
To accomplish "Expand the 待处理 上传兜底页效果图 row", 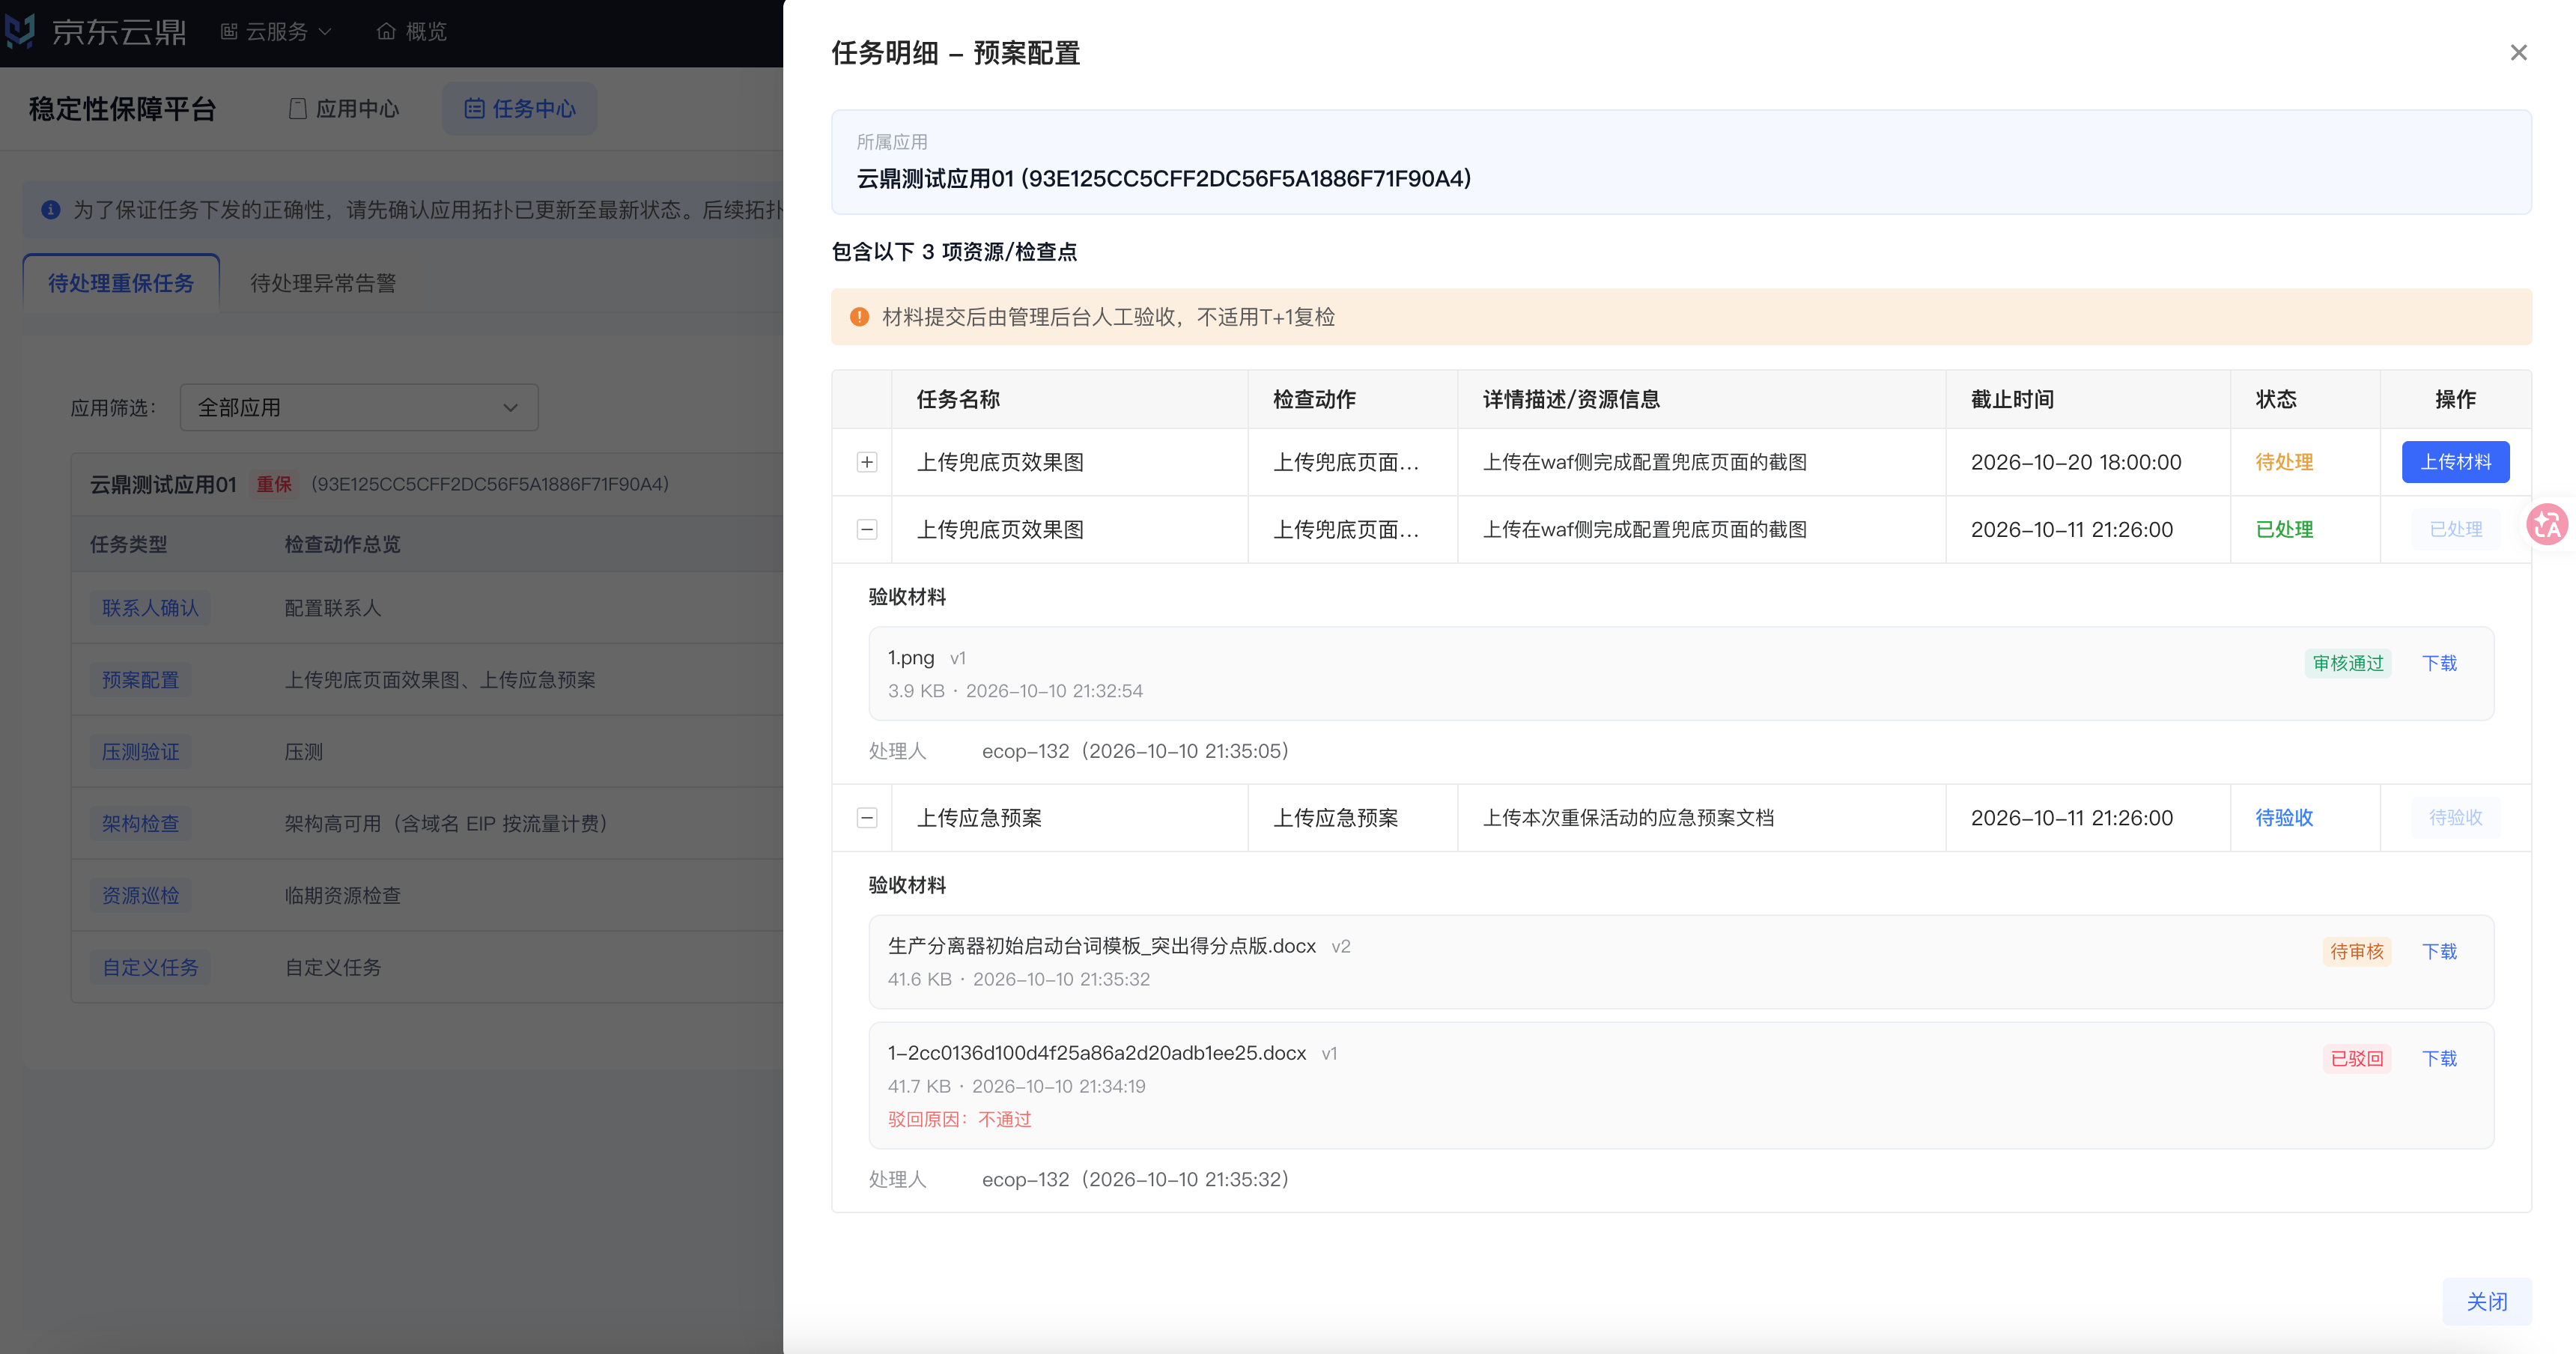I will click(867, 462).
